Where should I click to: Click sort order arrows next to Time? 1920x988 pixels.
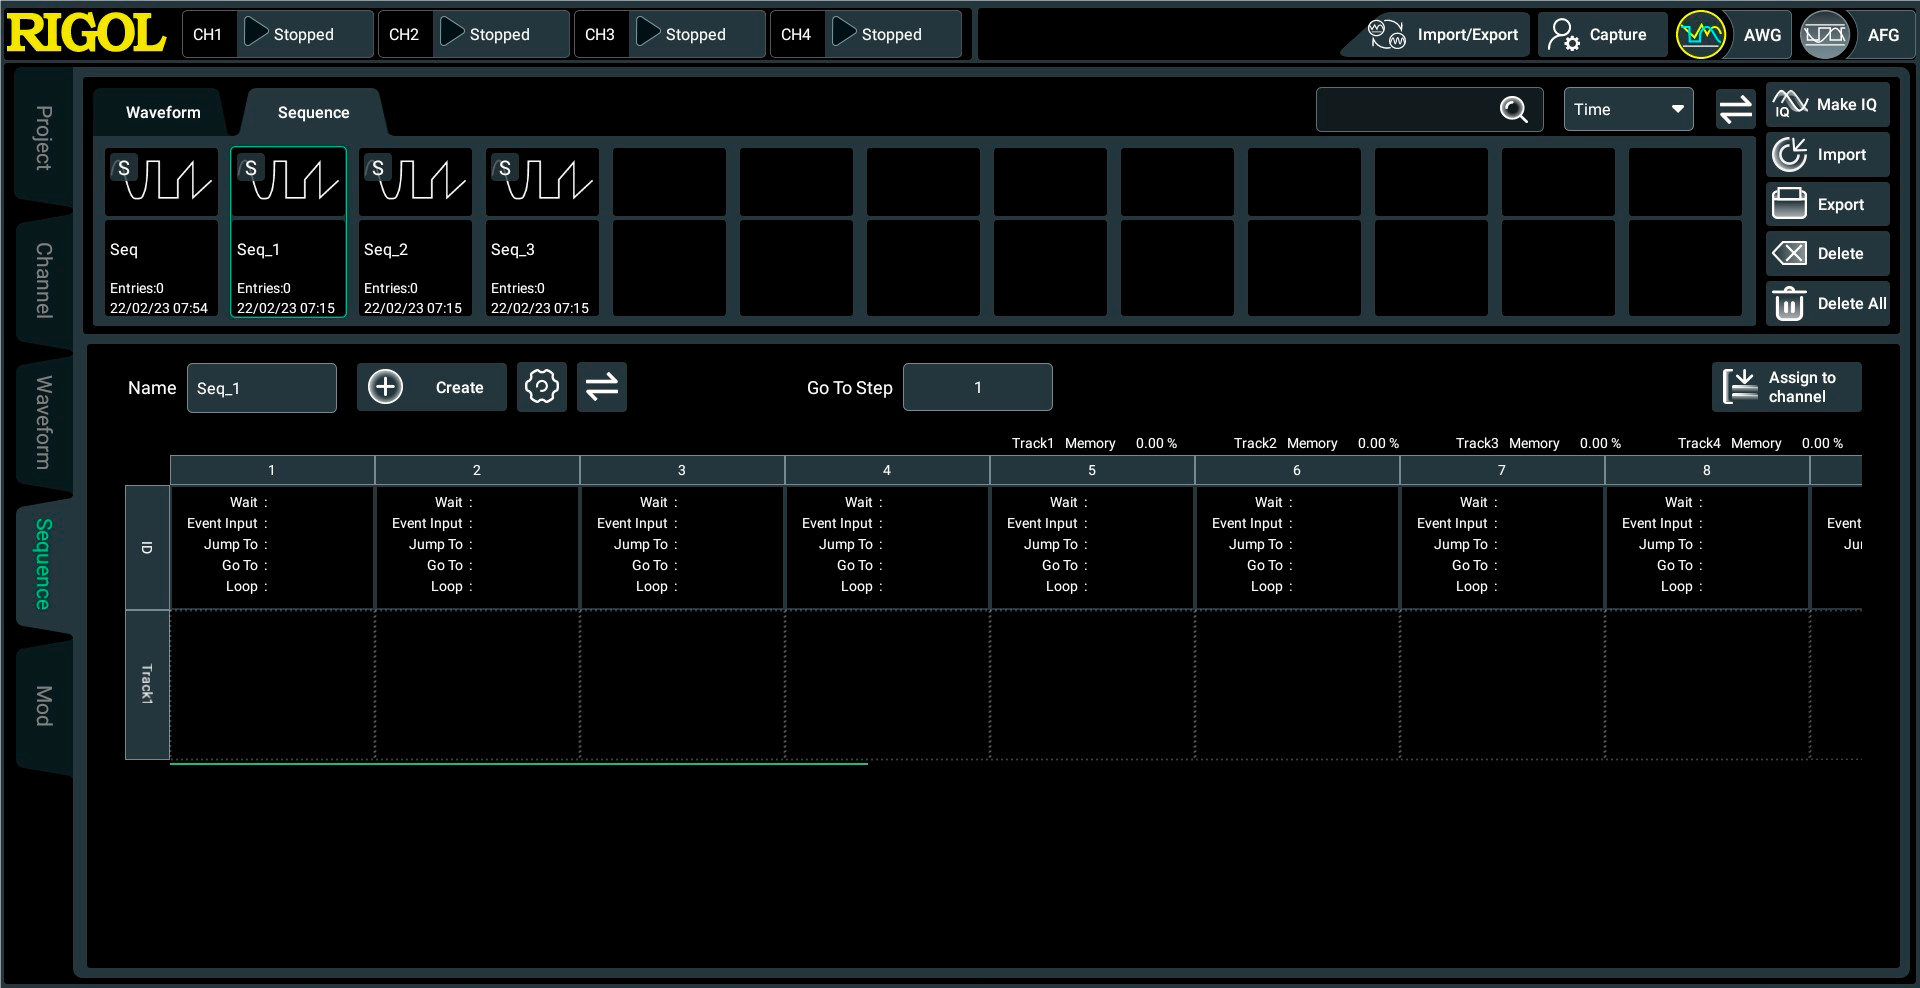1735,110
